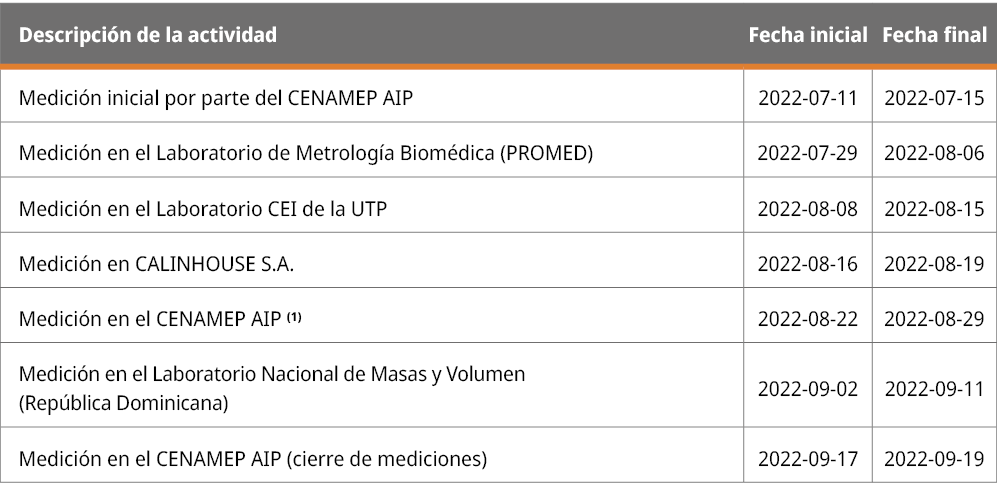Click the "Descripción de la actividad" column header

click(148, 34)
